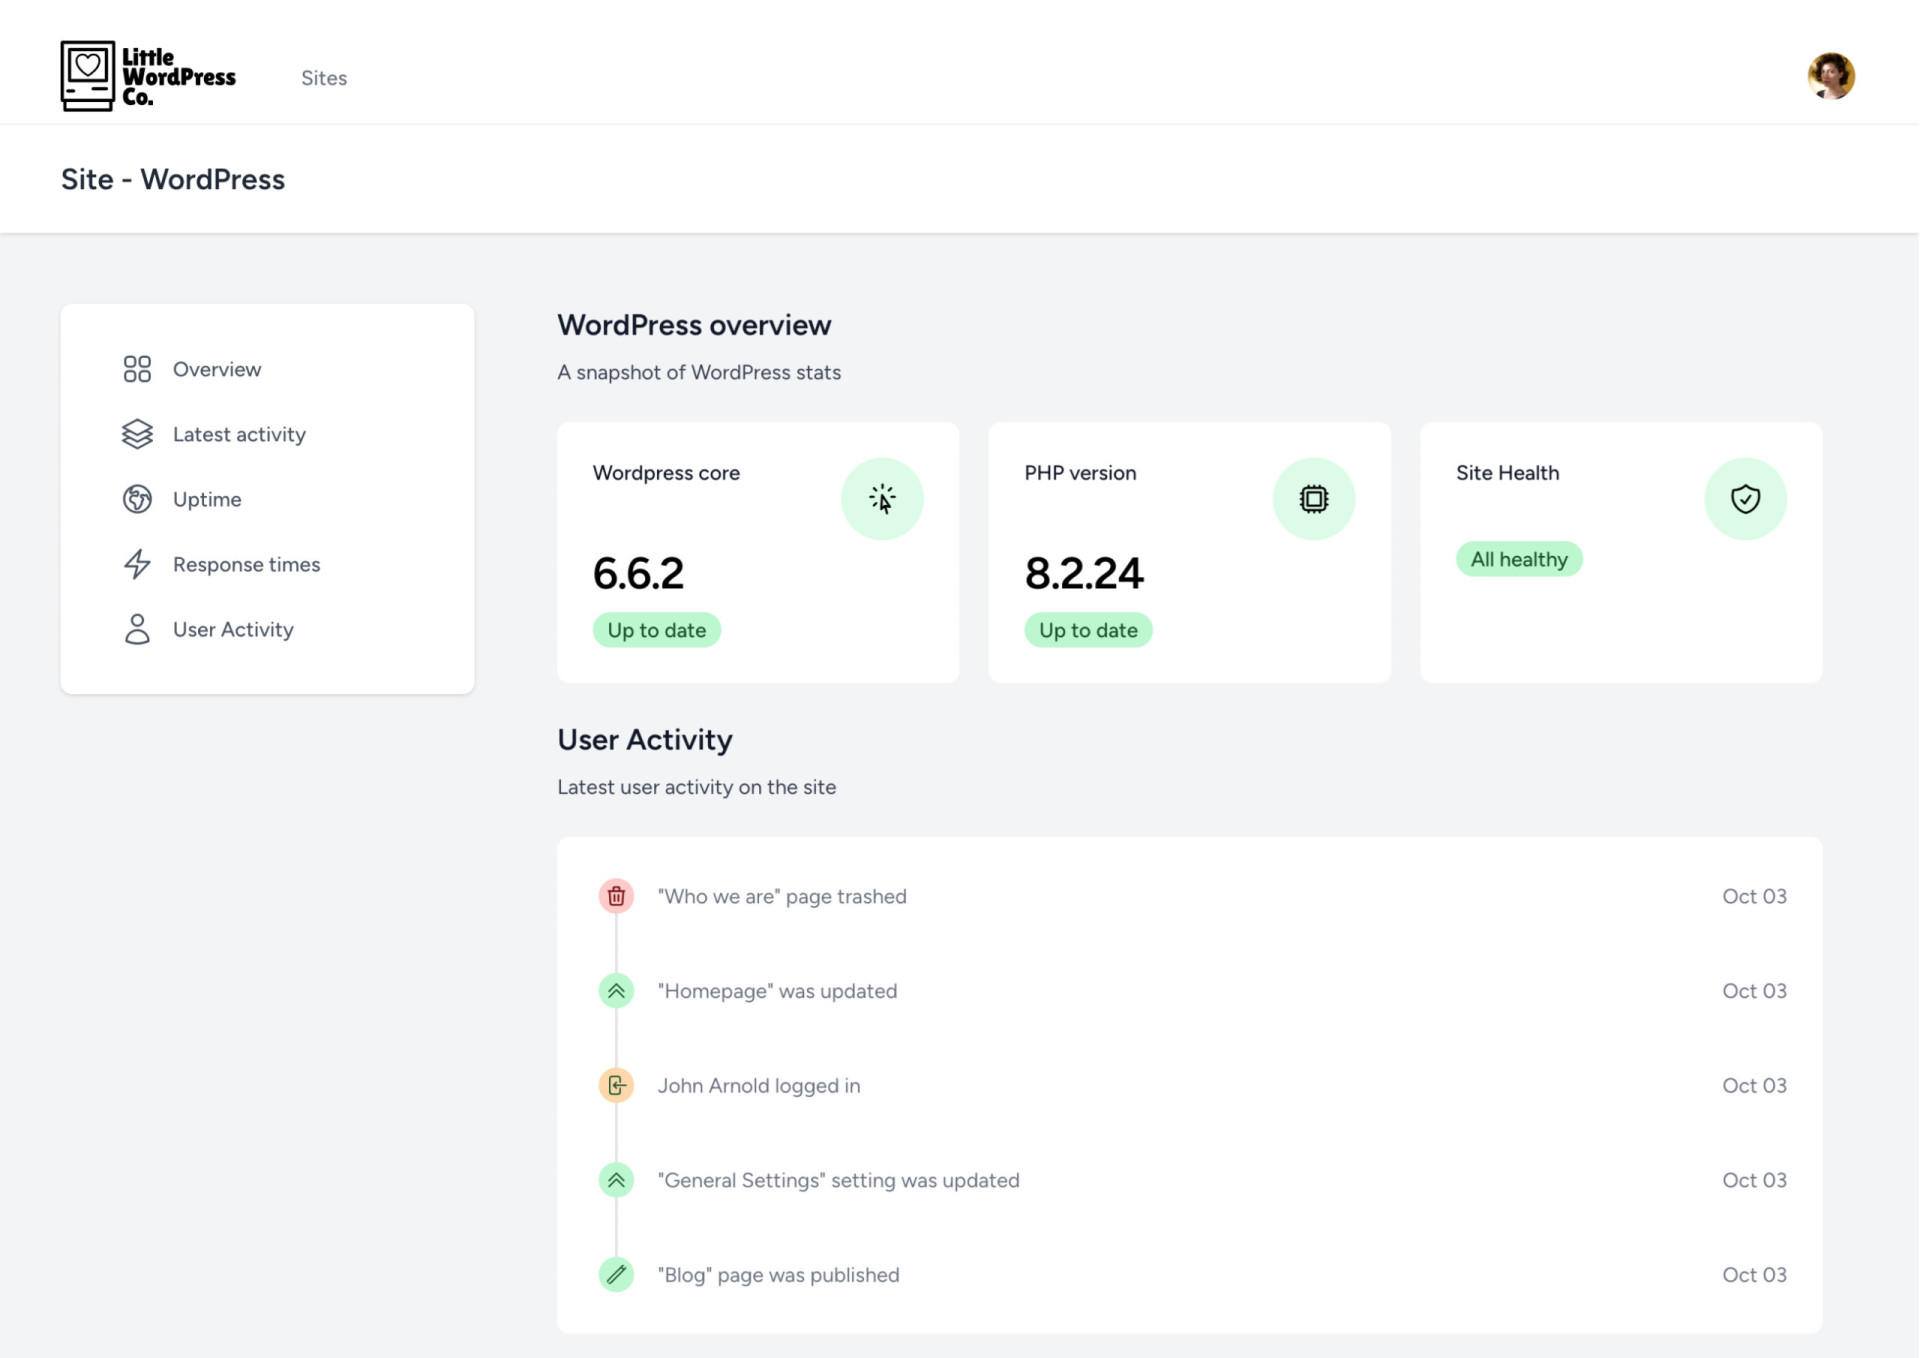Click the PHP version card title

pyautogui.click(x=1080, y=473)
